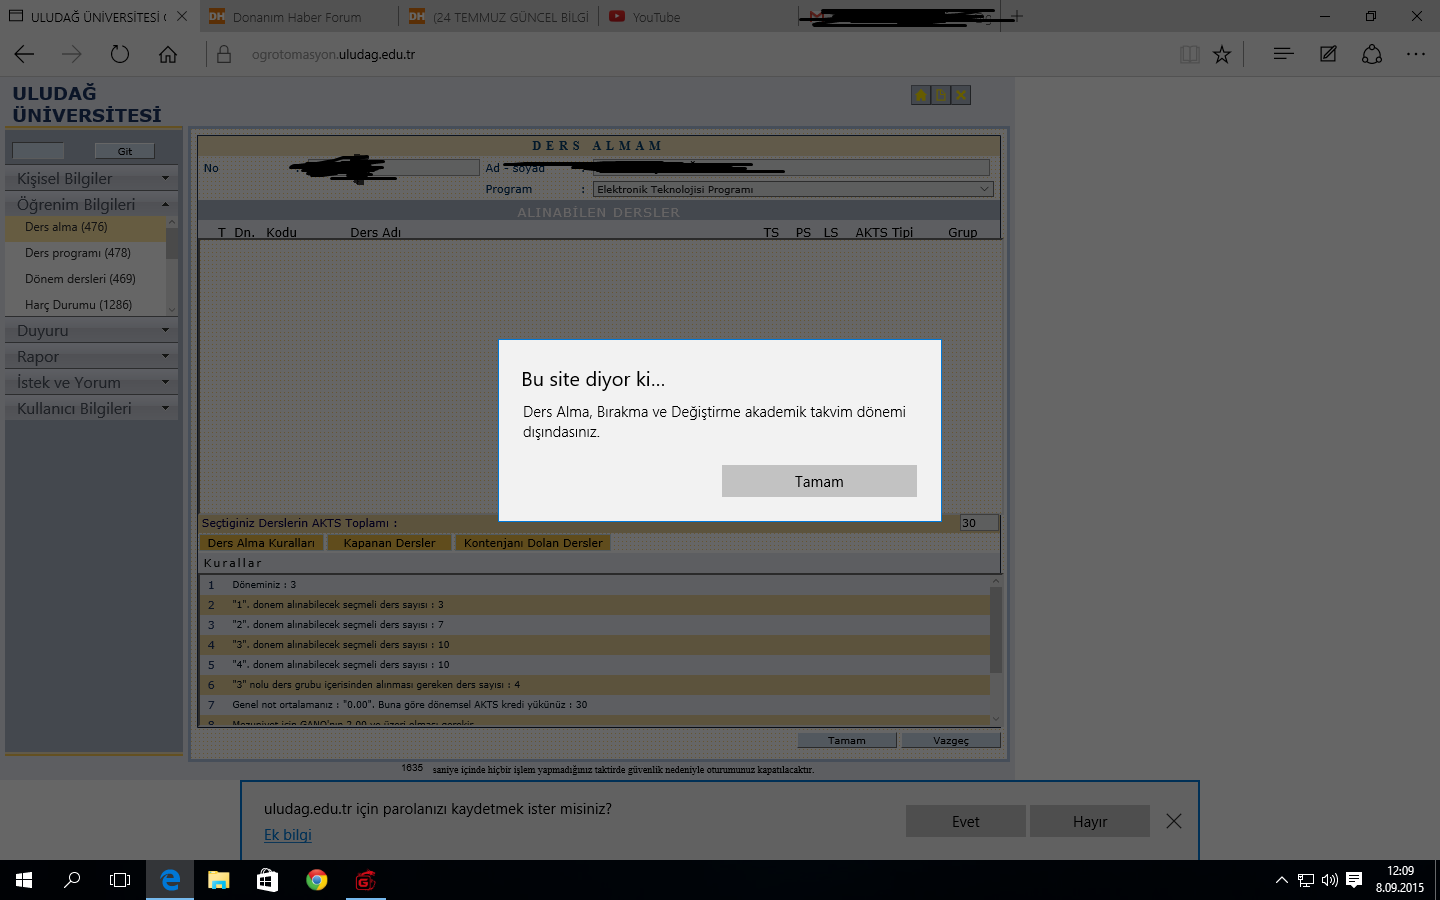Open the Store icon on the taskbar

[x=267, y=880]
